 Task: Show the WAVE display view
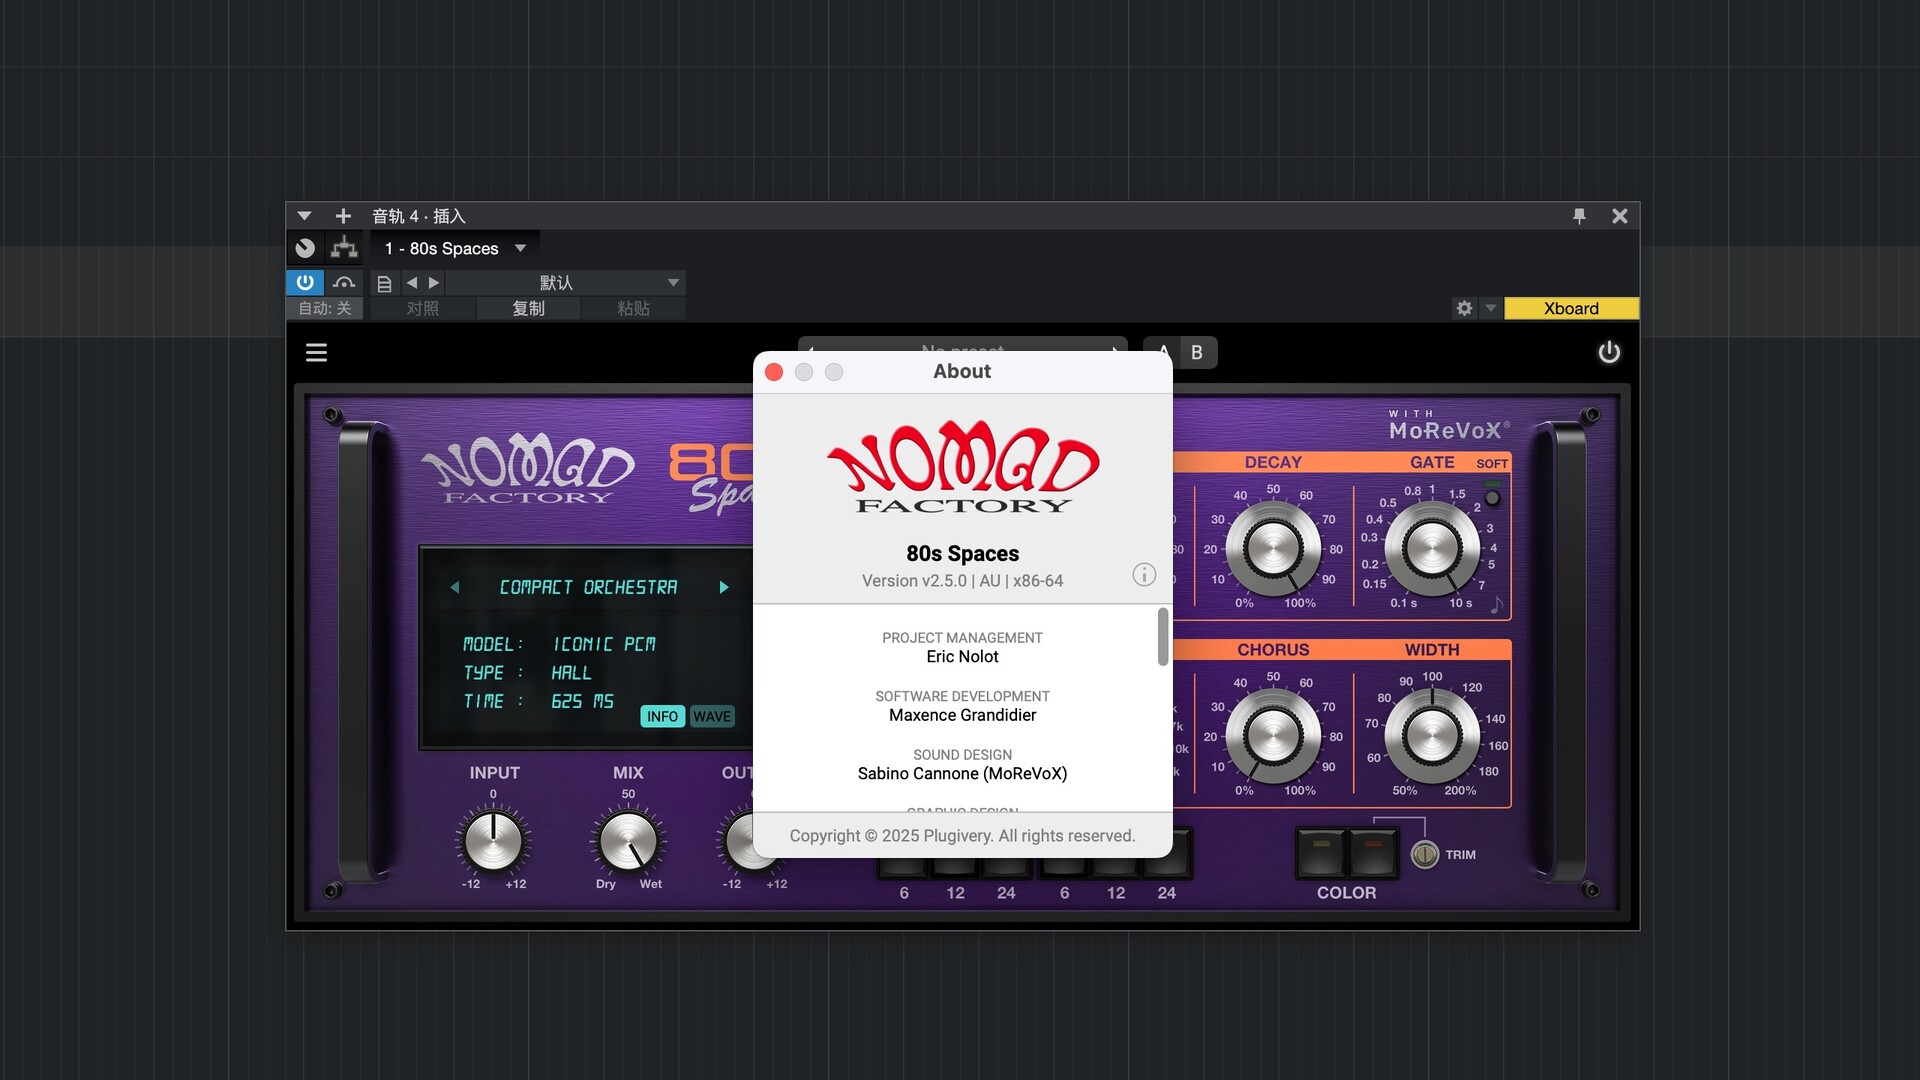[x=712, y=716]
